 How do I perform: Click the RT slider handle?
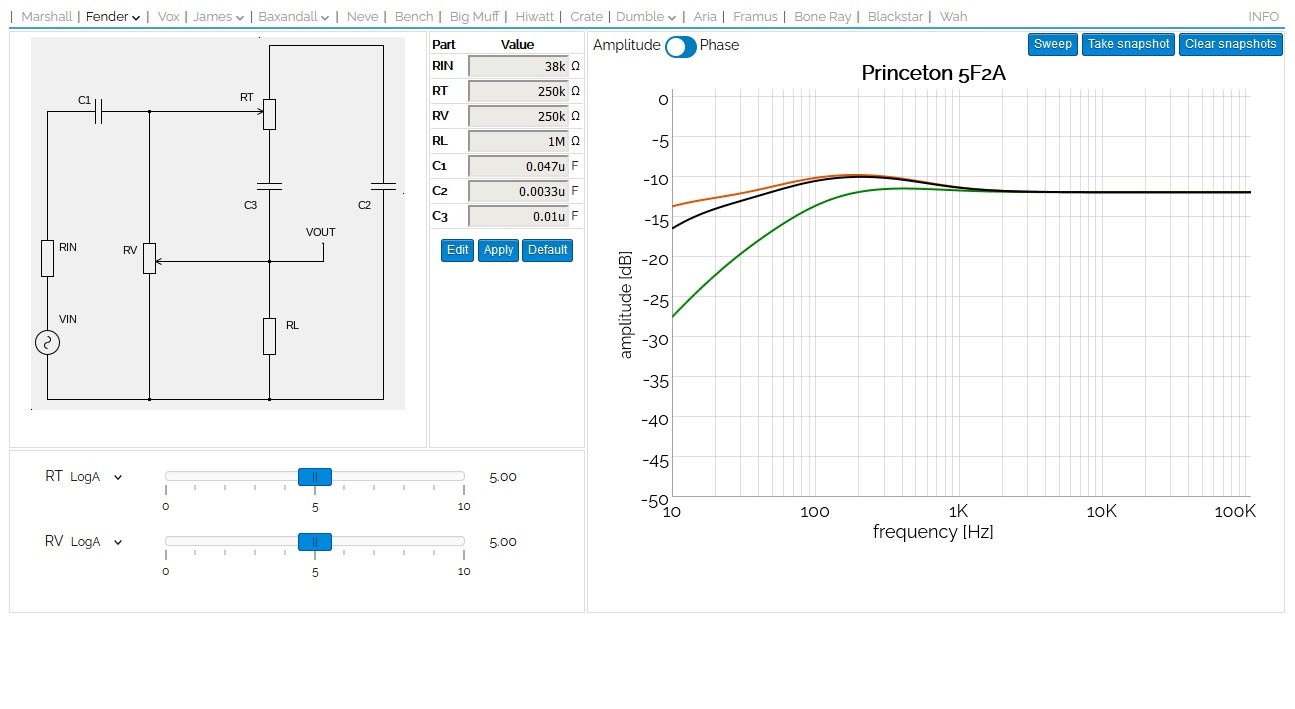[315, 477]
